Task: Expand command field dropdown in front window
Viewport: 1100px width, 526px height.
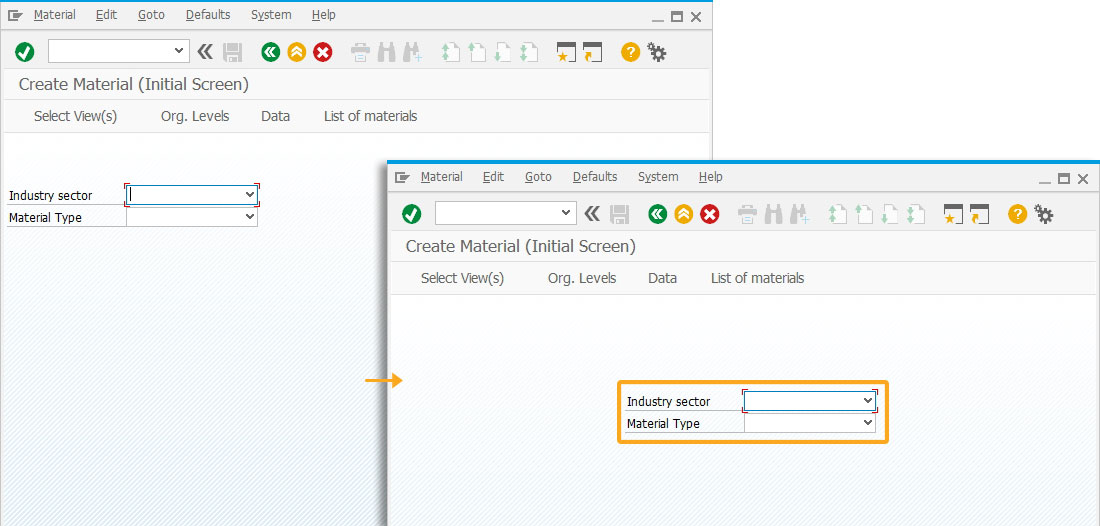Action: click(x=565, y=213)
